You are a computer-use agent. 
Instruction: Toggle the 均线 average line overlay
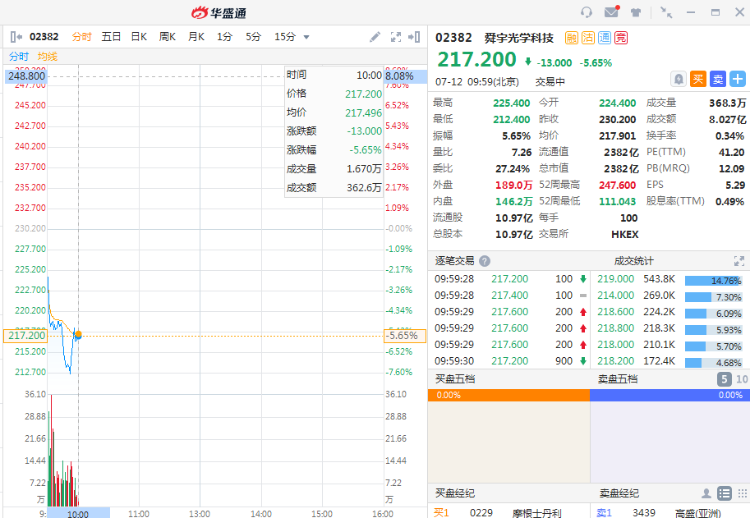[x=47, y=57]
